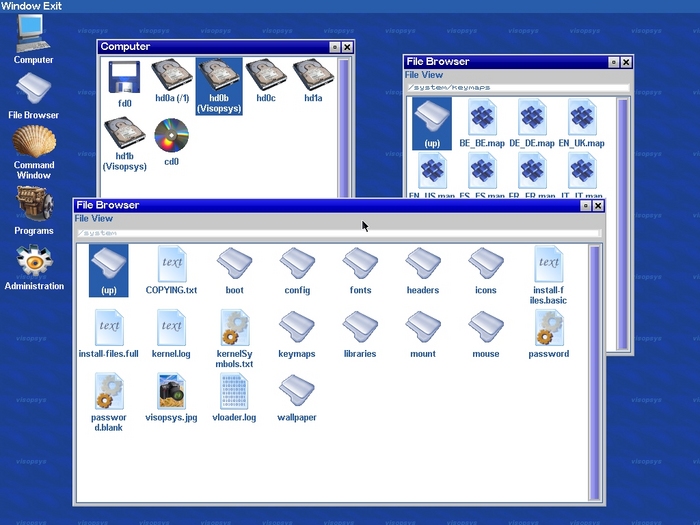Open View menu in keymaps File Browser

pos(432,75)
